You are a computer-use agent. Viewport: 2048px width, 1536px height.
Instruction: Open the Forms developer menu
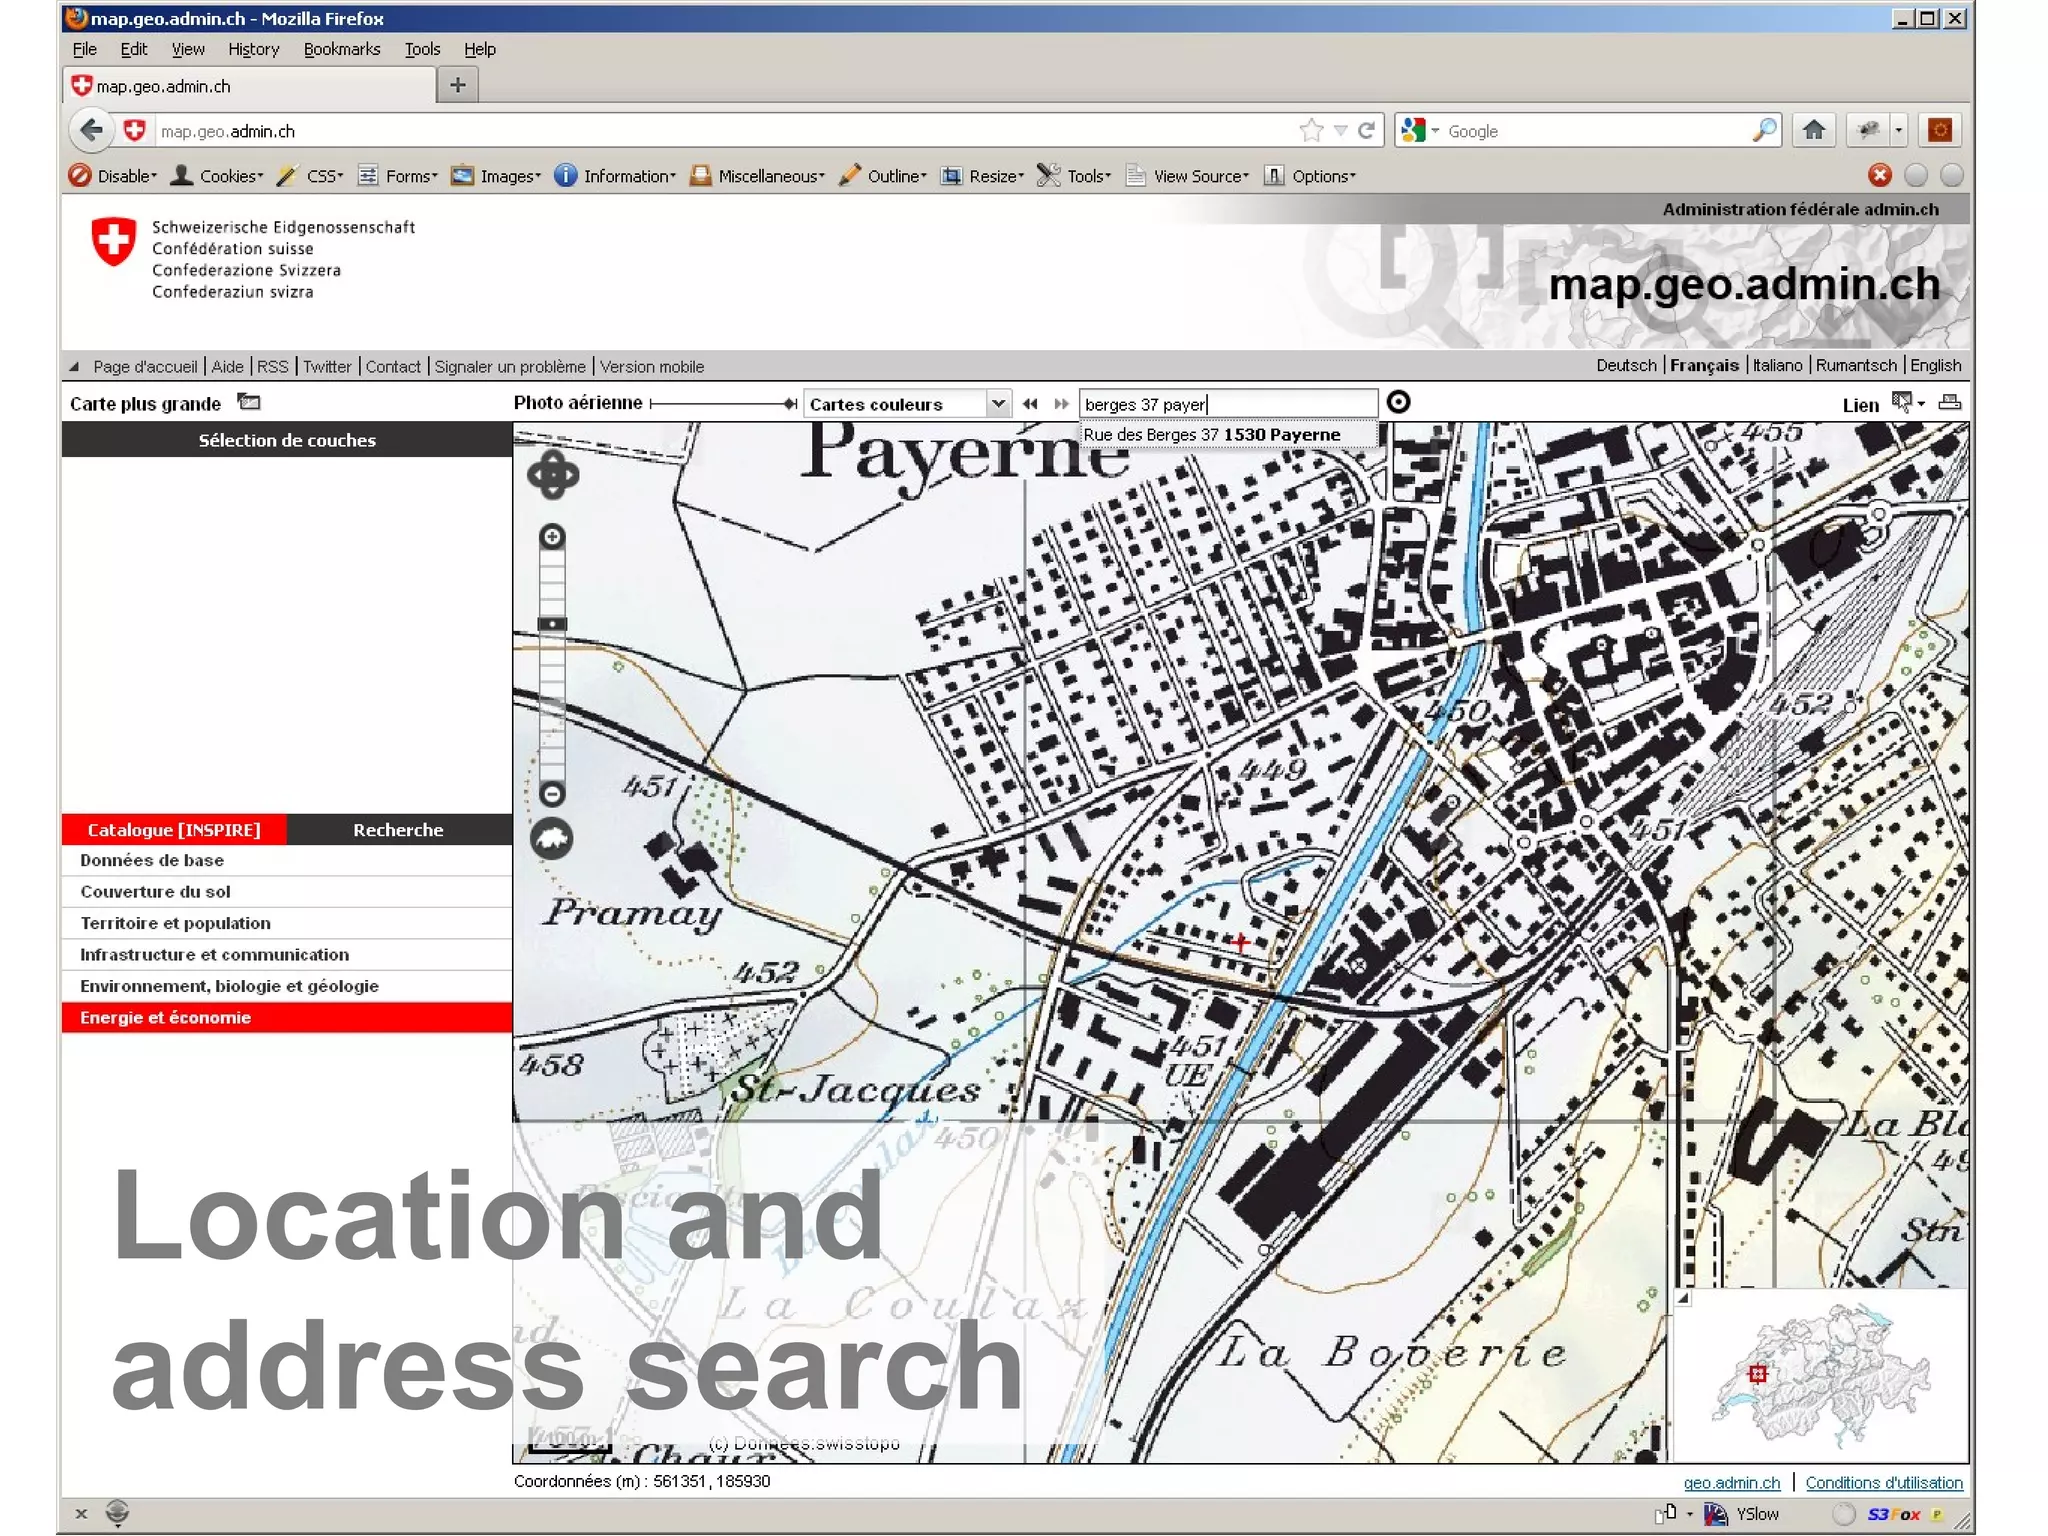(x=398, y=176)
